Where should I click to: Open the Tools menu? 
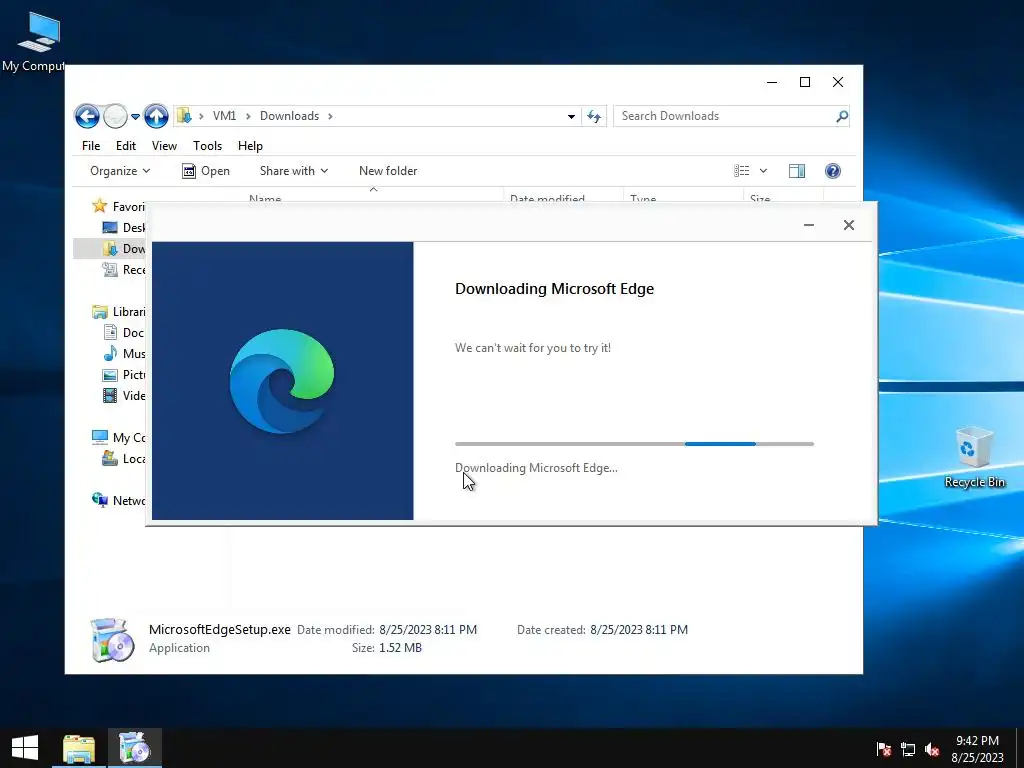(207, 146)
